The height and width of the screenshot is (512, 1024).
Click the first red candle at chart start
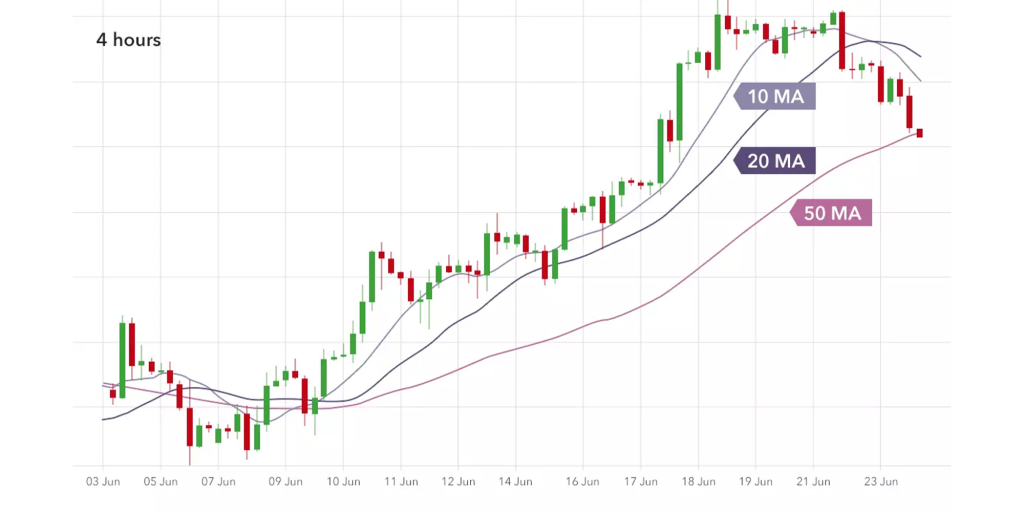pos(113,392)
